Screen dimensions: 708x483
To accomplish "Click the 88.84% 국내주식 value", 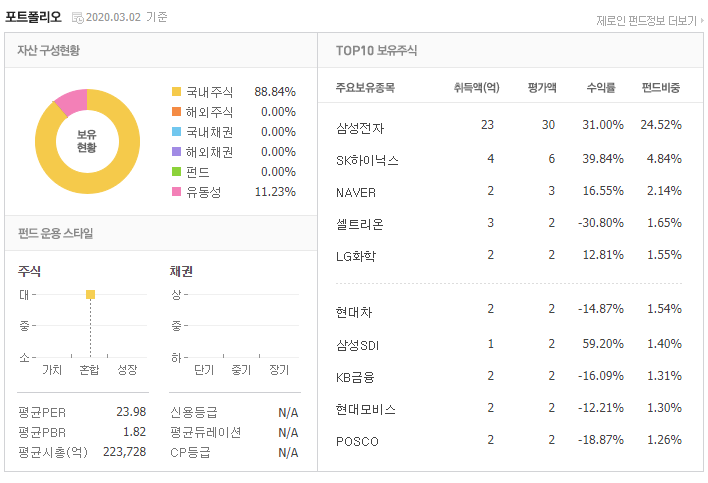I will (x=275, y=92).
